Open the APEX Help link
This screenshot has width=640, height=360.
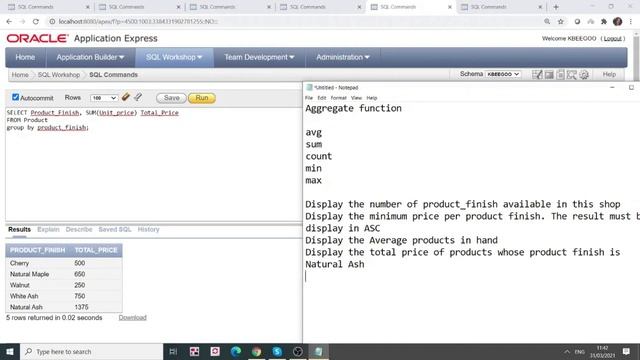coord(609,74)
